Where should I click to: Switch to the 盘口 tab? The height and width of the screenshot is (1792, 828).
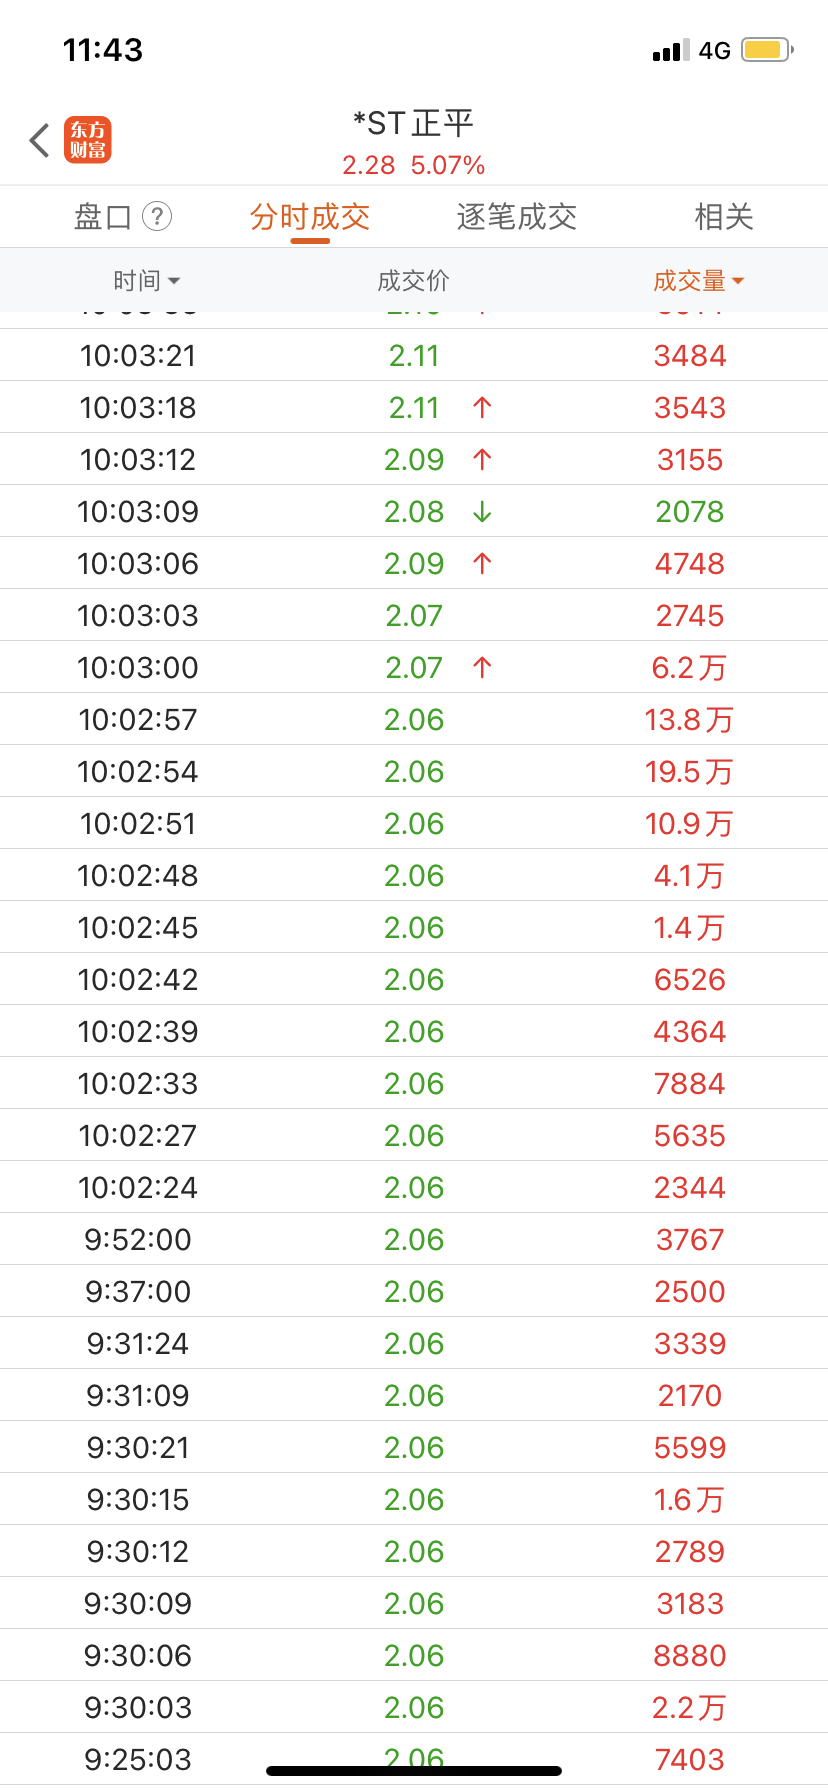pos(103,217)
